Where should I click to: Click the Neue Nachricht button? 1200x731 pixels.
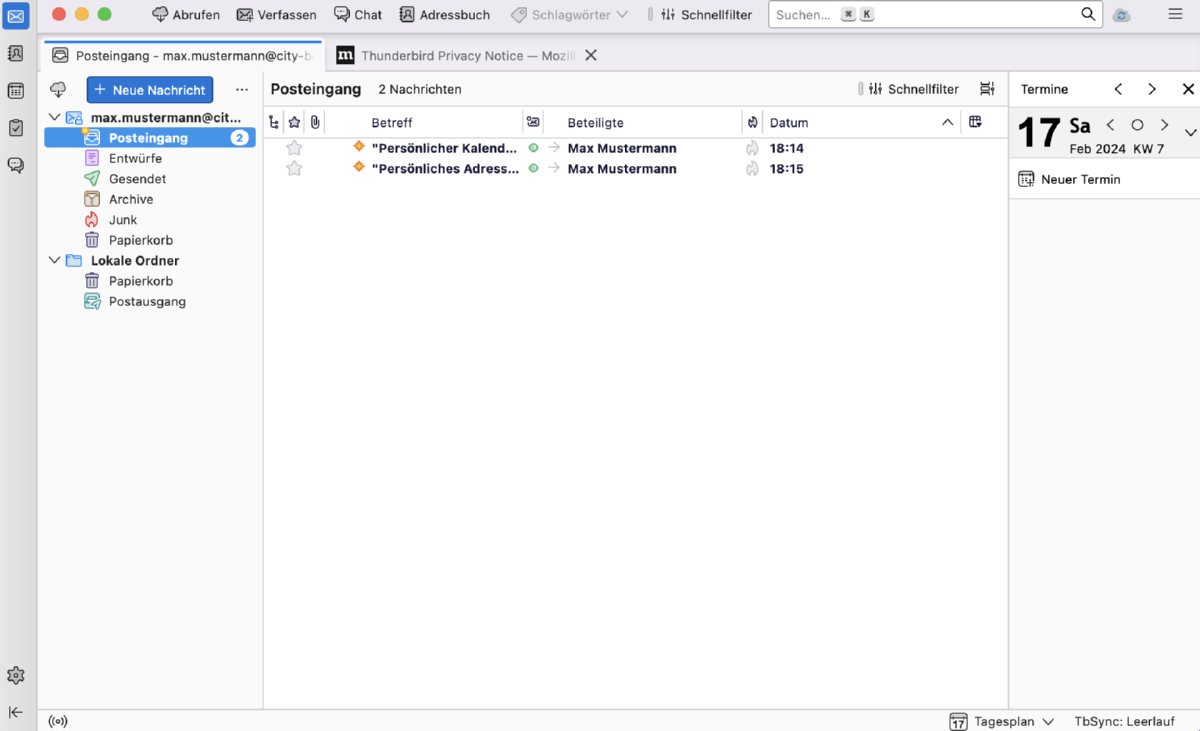click(149, 90)
